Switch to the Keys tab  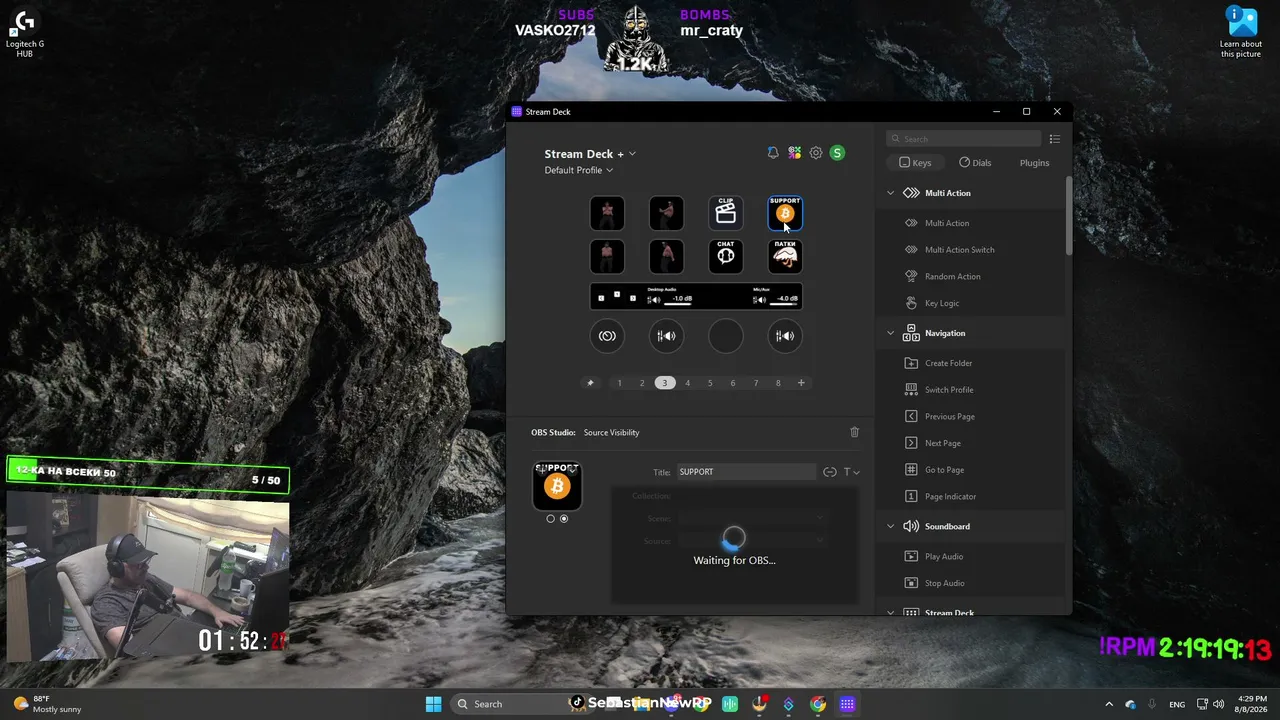(915, 163)
